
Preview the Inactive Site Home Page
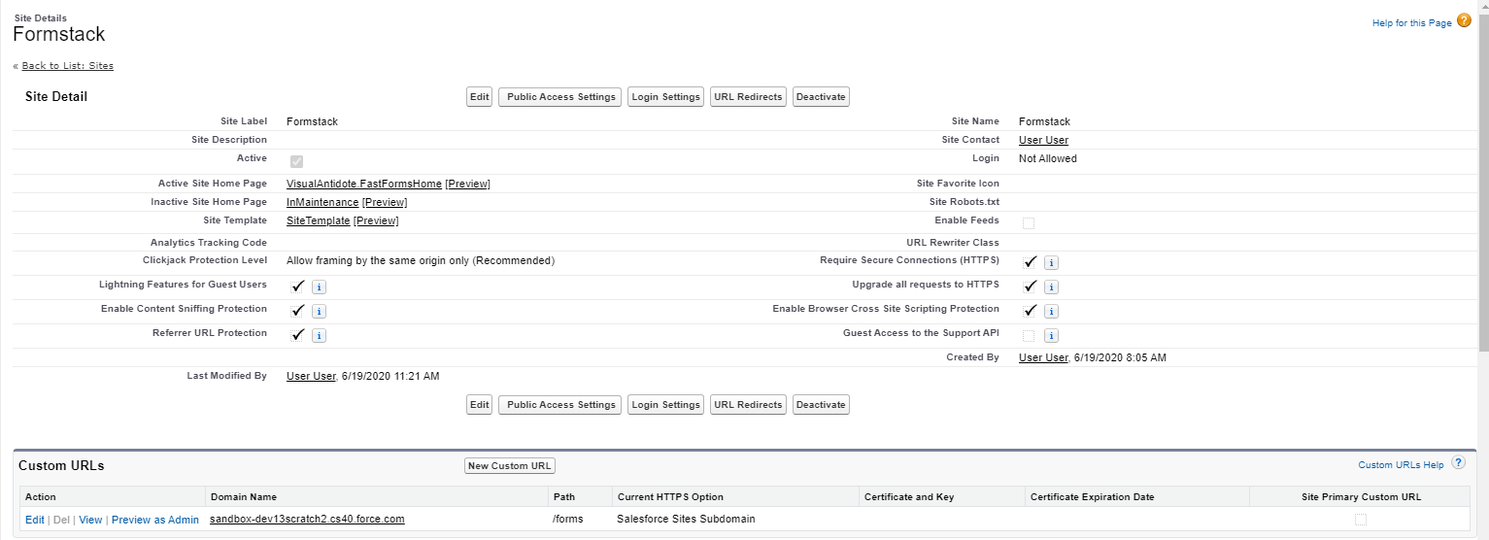coord(385,202)
